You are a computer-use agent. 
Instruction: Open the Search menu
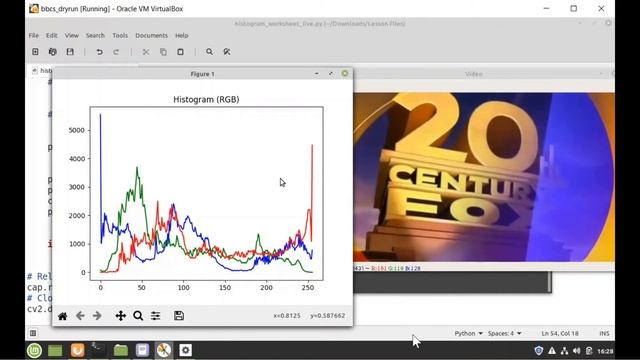coord(95,36)
